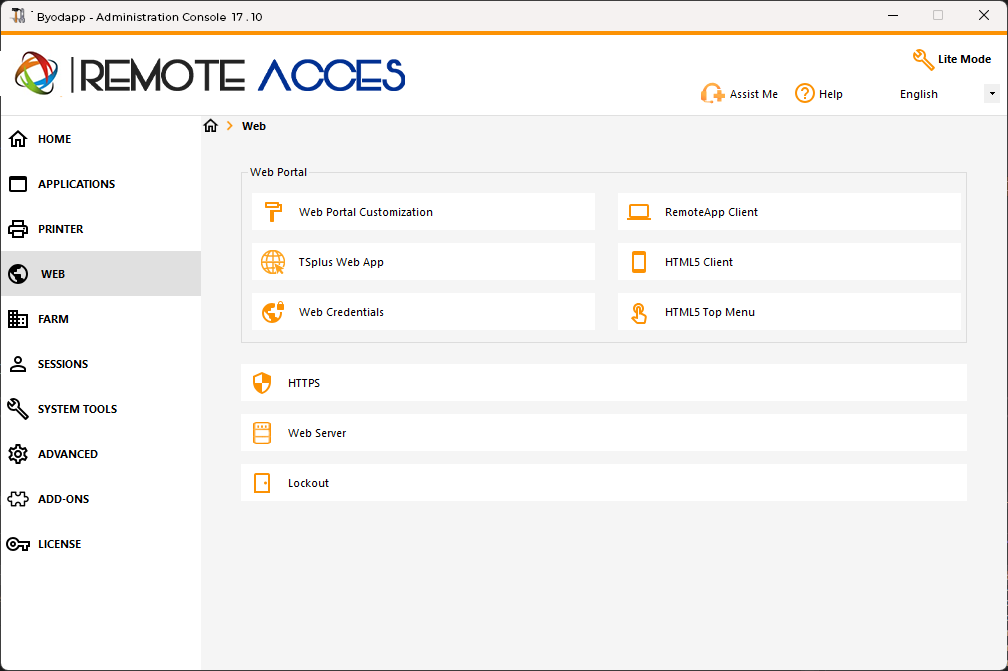The width and height of the screenshot is (1008, 671).
Task: Open FARM section
Action: tap(101, 319)
